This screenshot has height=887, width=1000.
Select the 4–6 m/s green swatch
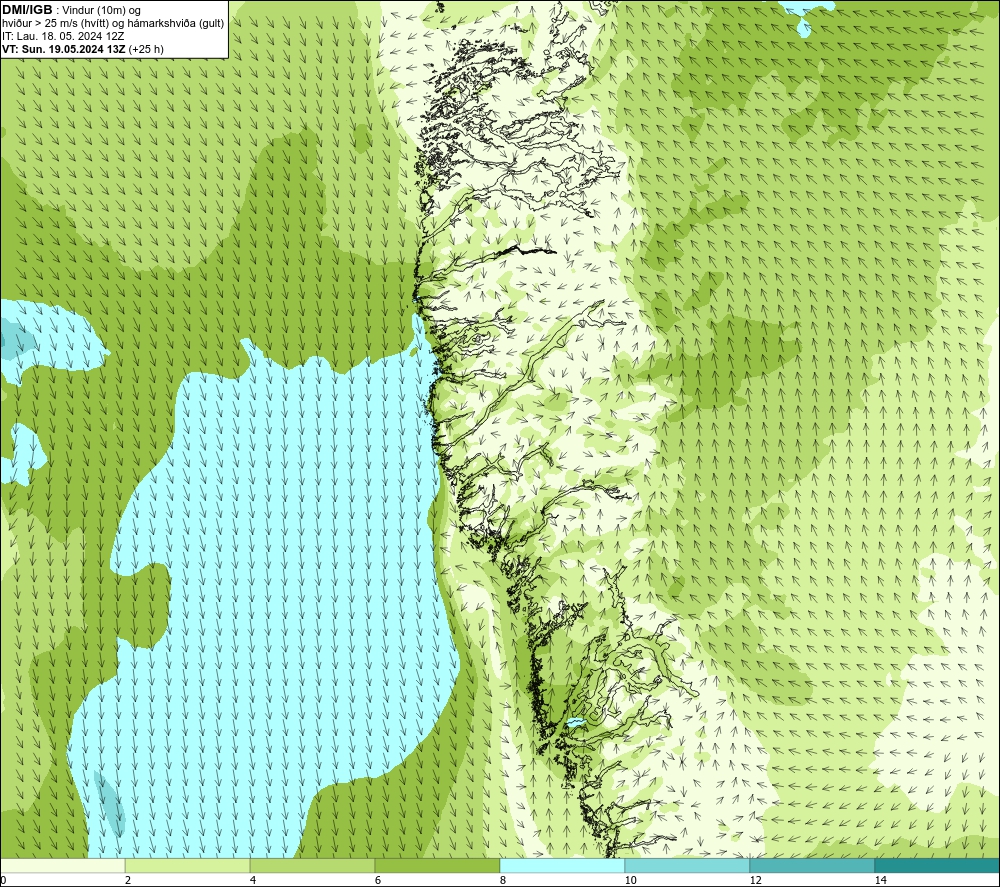(312, 865)
